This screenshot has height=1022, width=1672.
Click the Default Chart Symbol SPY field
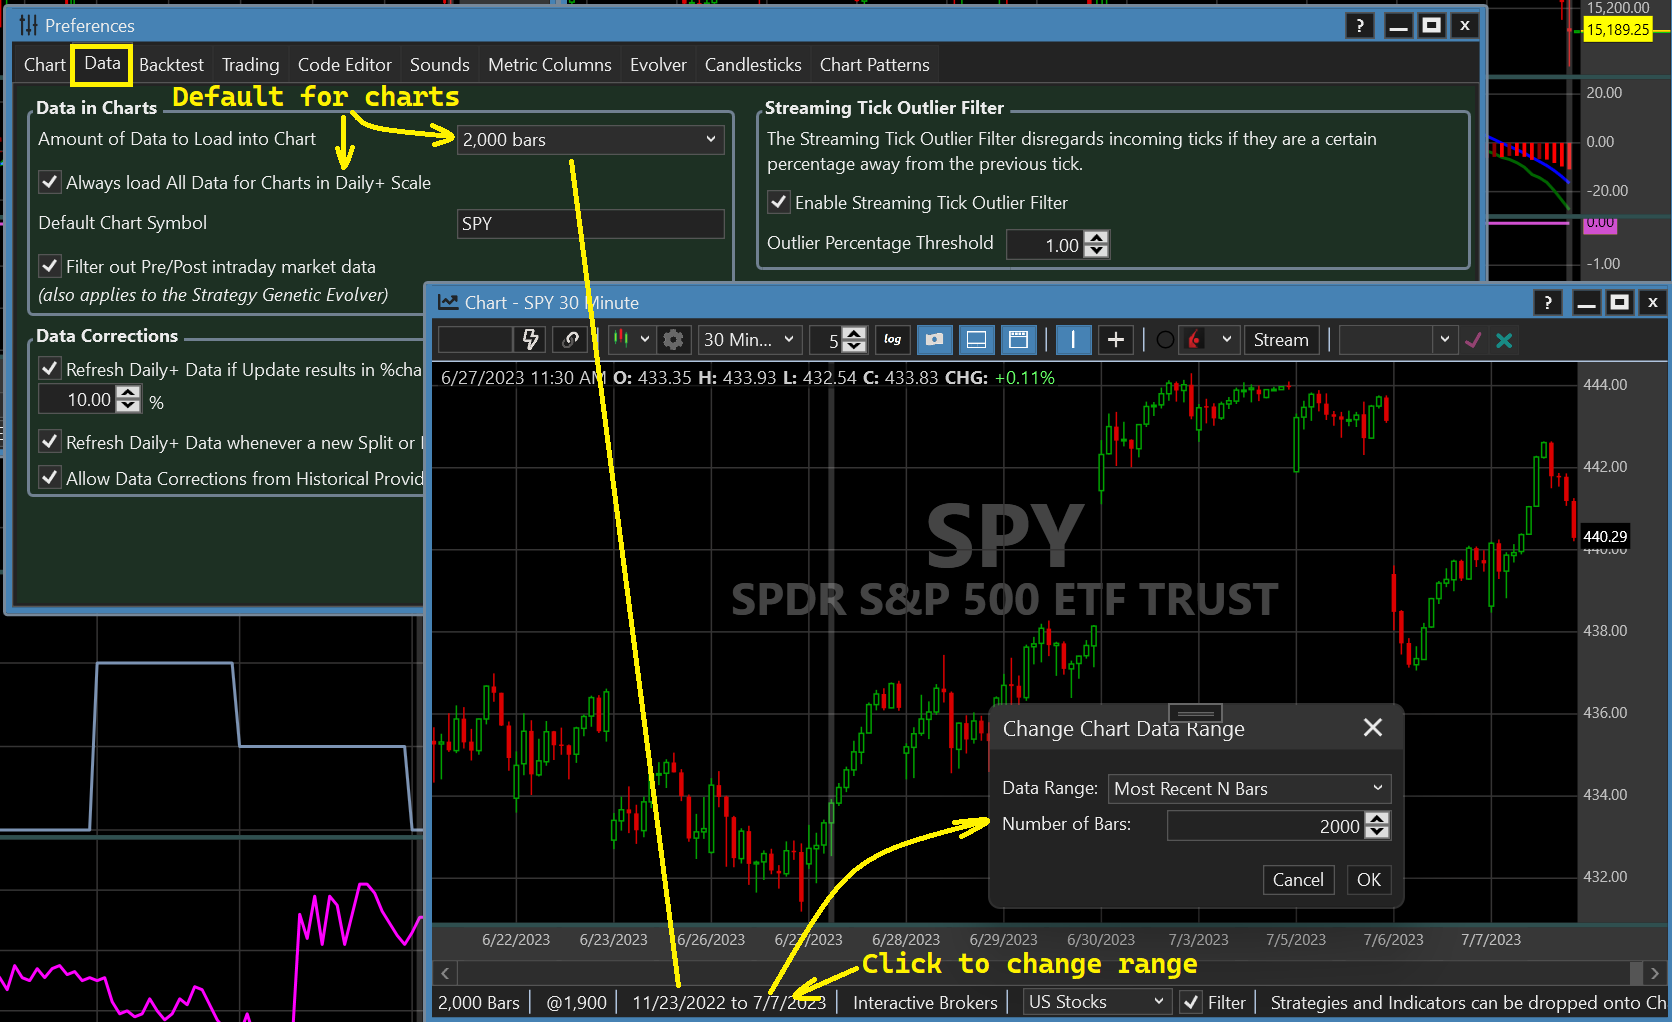click(590, 224)
